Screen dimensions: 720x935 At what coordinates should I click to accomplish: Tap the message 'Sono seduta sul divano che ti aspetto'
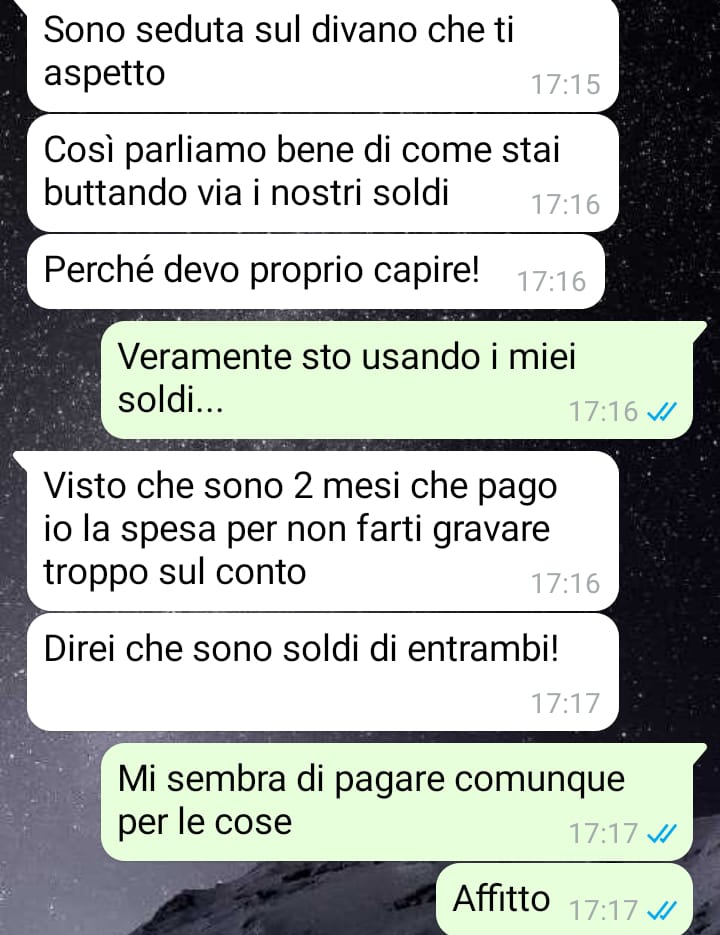(x=322, y=55)
